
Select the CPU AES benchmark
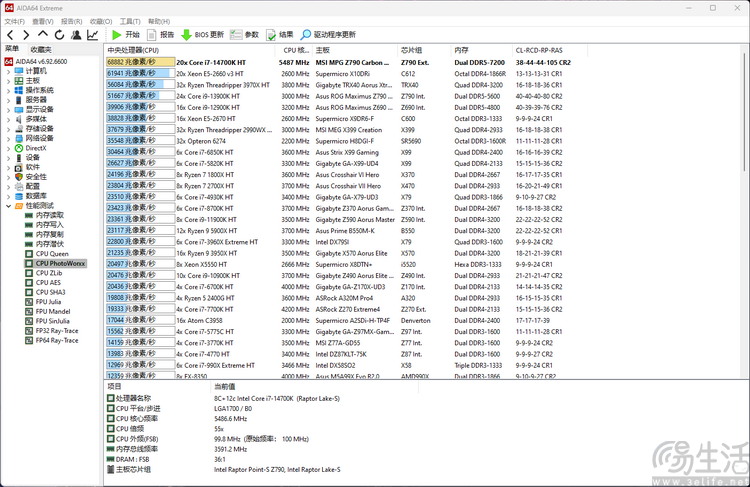point(43,282)
